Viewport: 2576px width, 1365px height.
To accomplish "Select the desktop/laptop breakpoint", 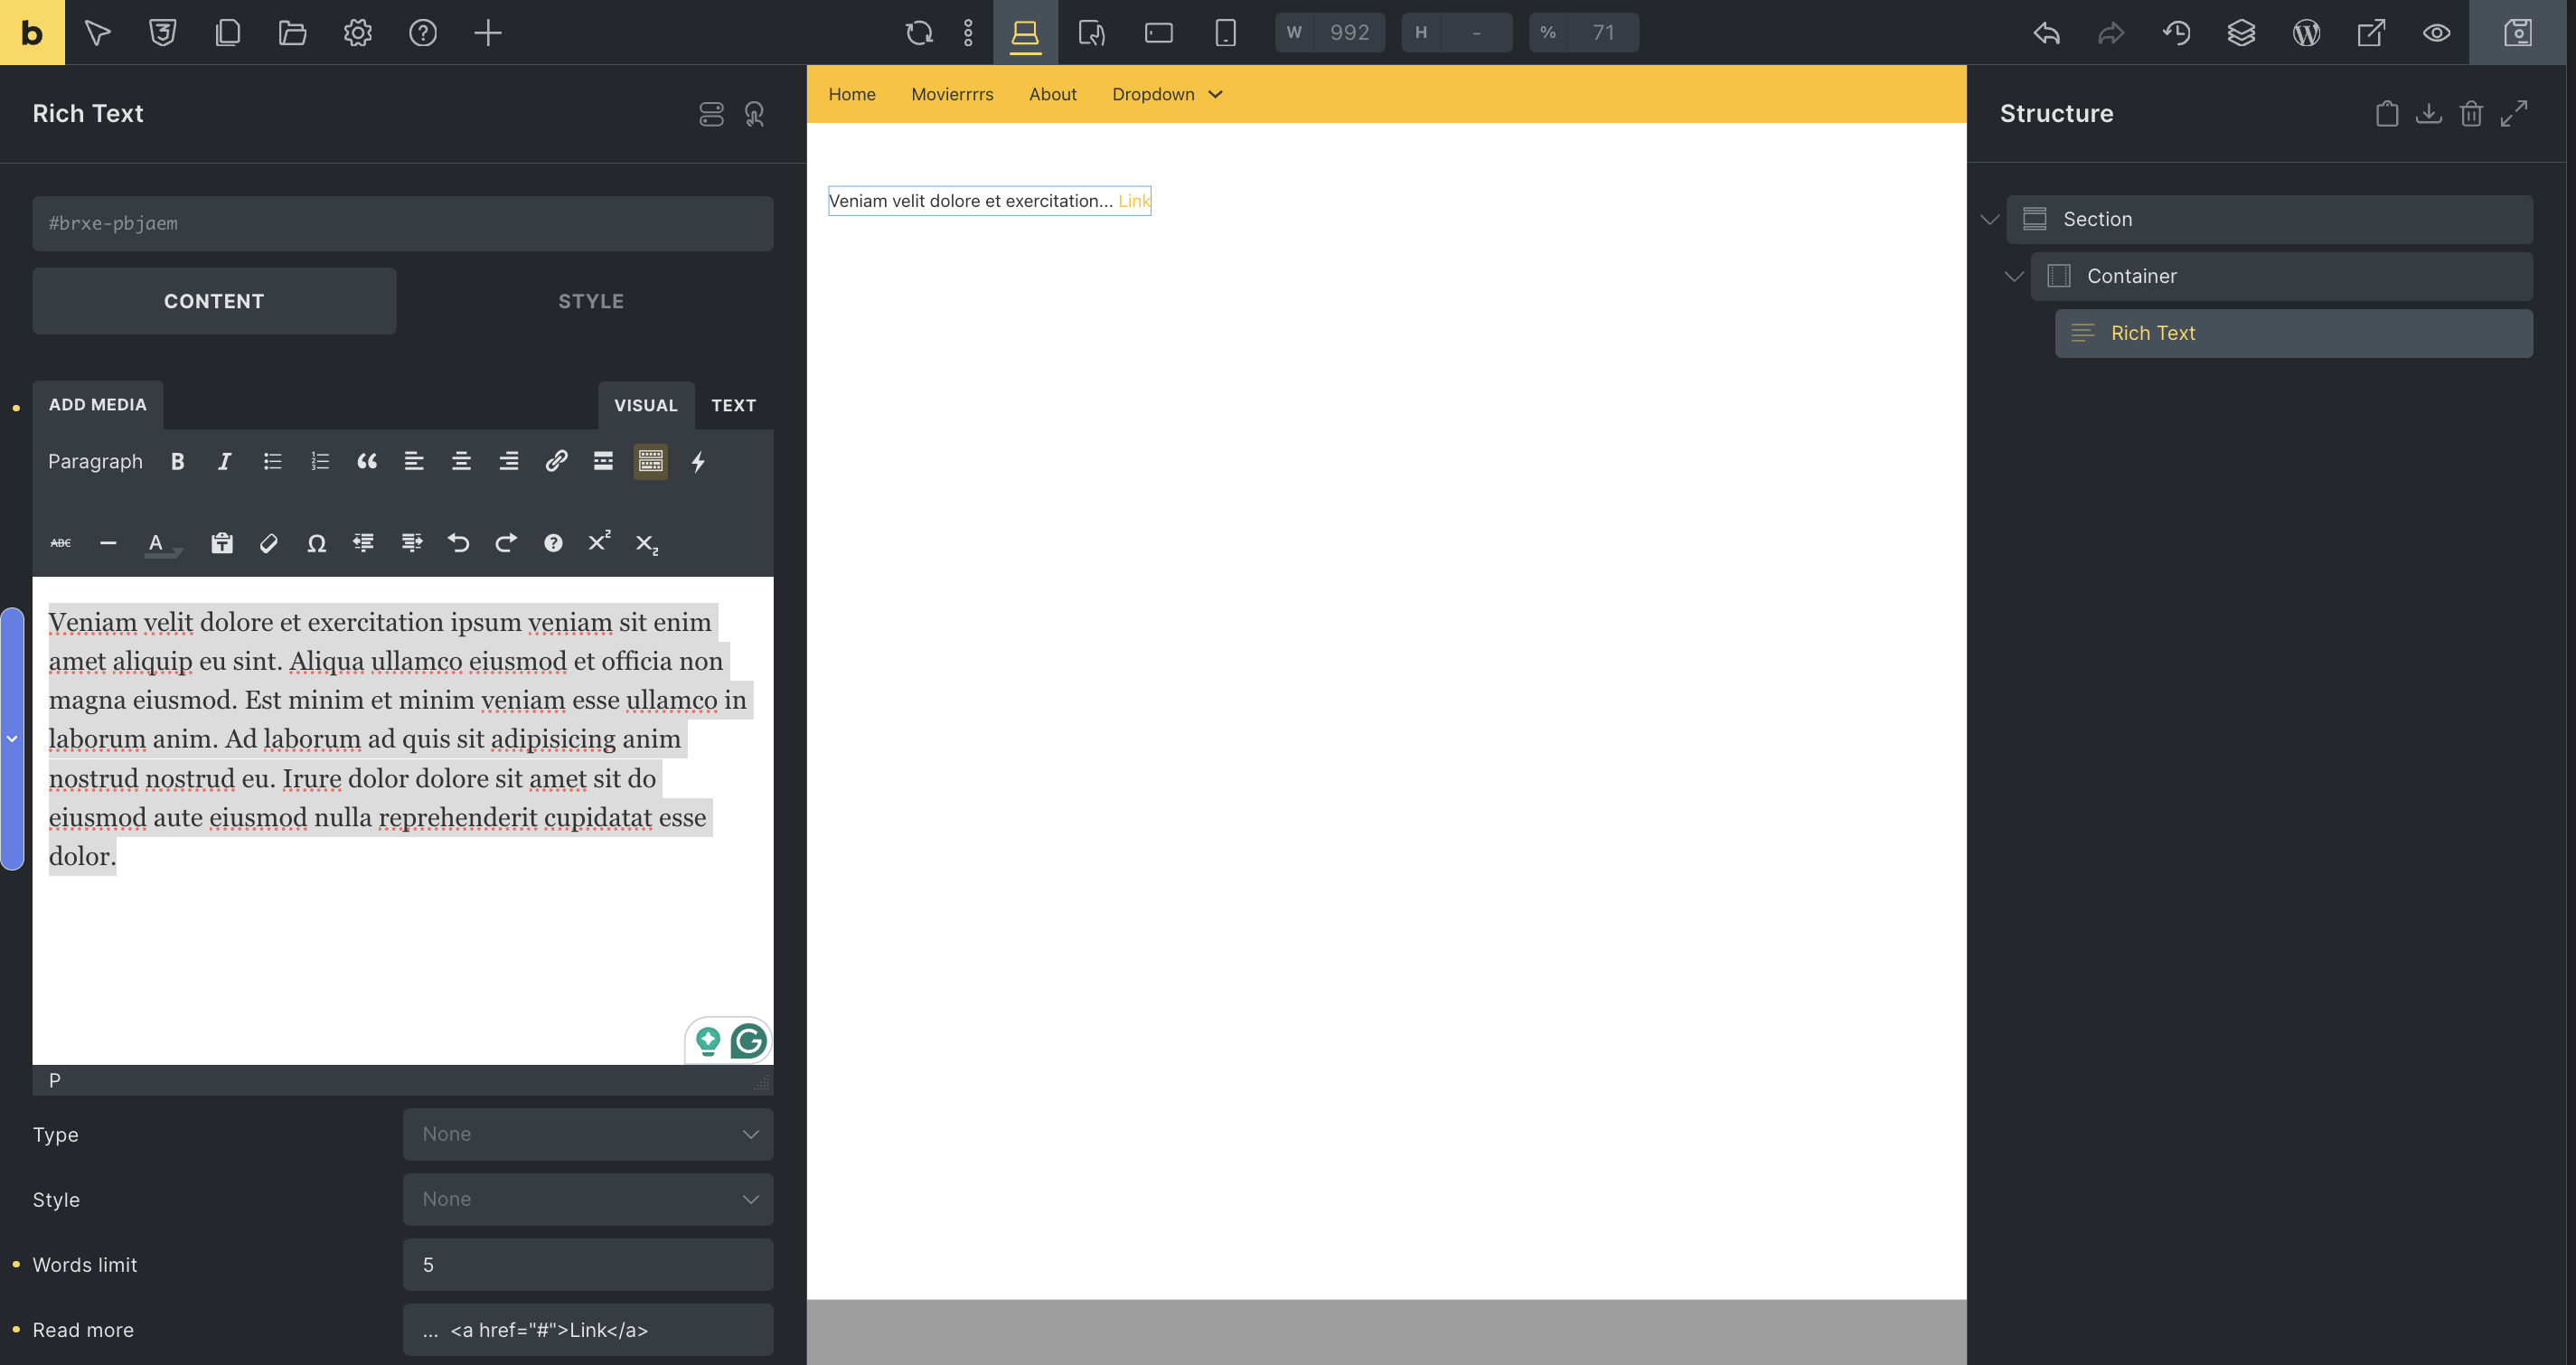I will click(x=1025, y=33).
